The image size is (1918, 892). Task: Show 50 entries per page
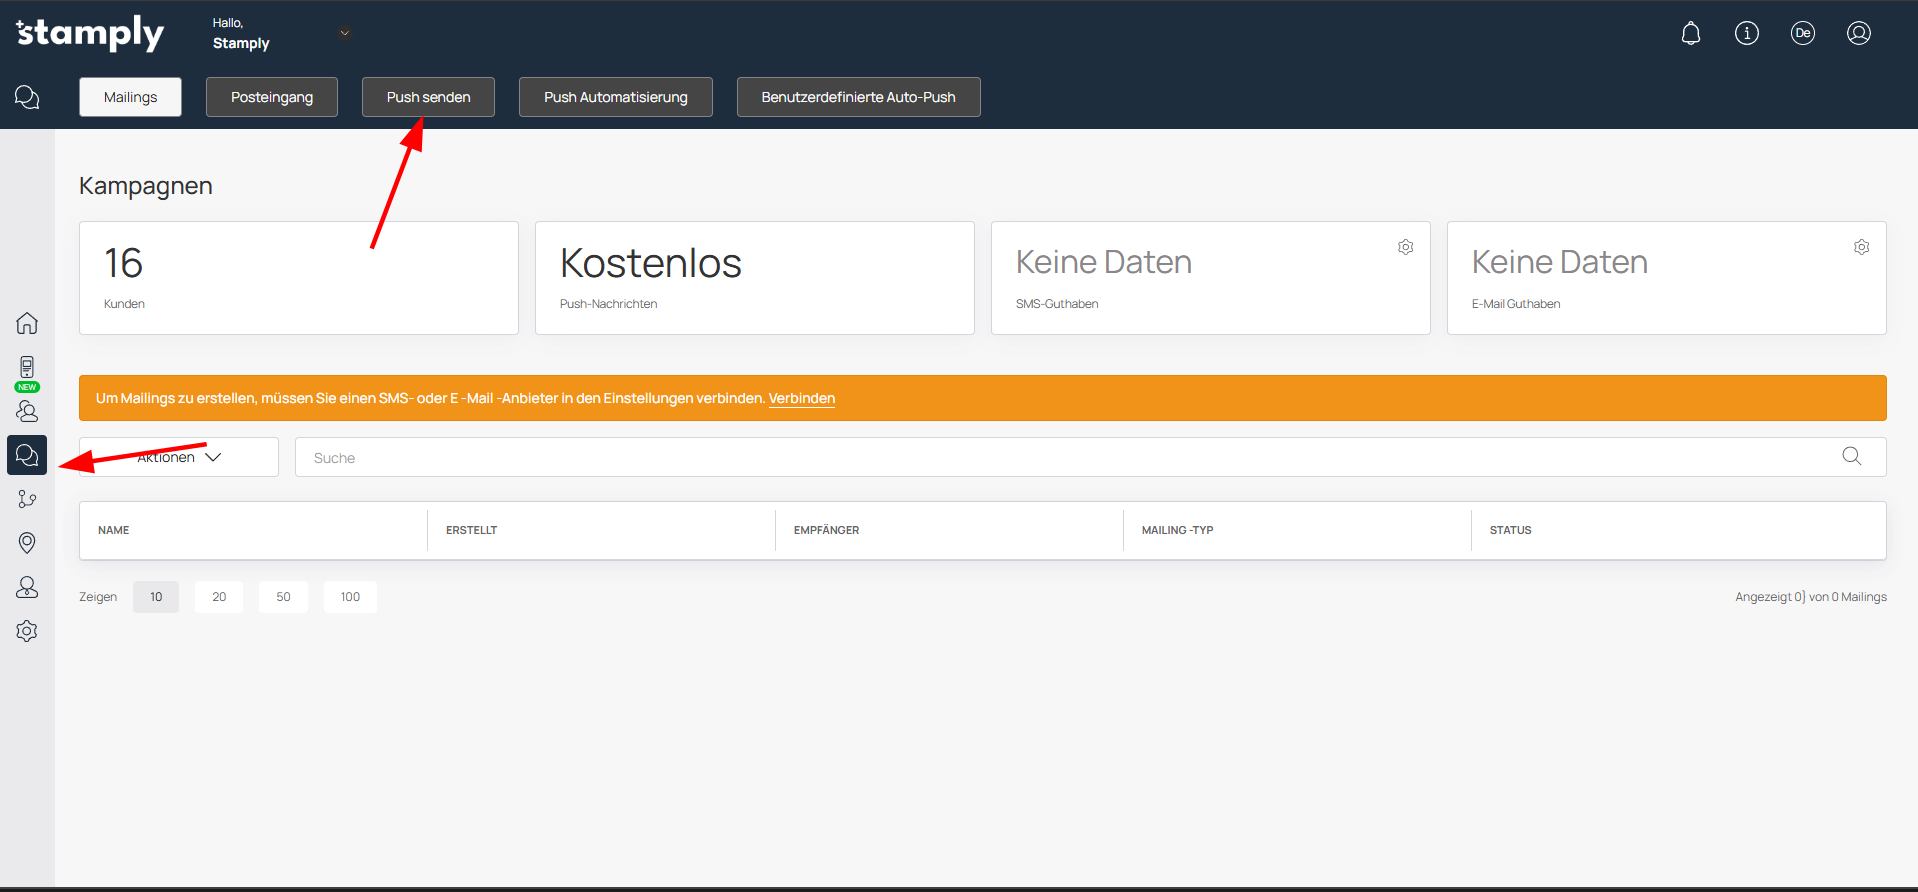(x=283, y=597)
